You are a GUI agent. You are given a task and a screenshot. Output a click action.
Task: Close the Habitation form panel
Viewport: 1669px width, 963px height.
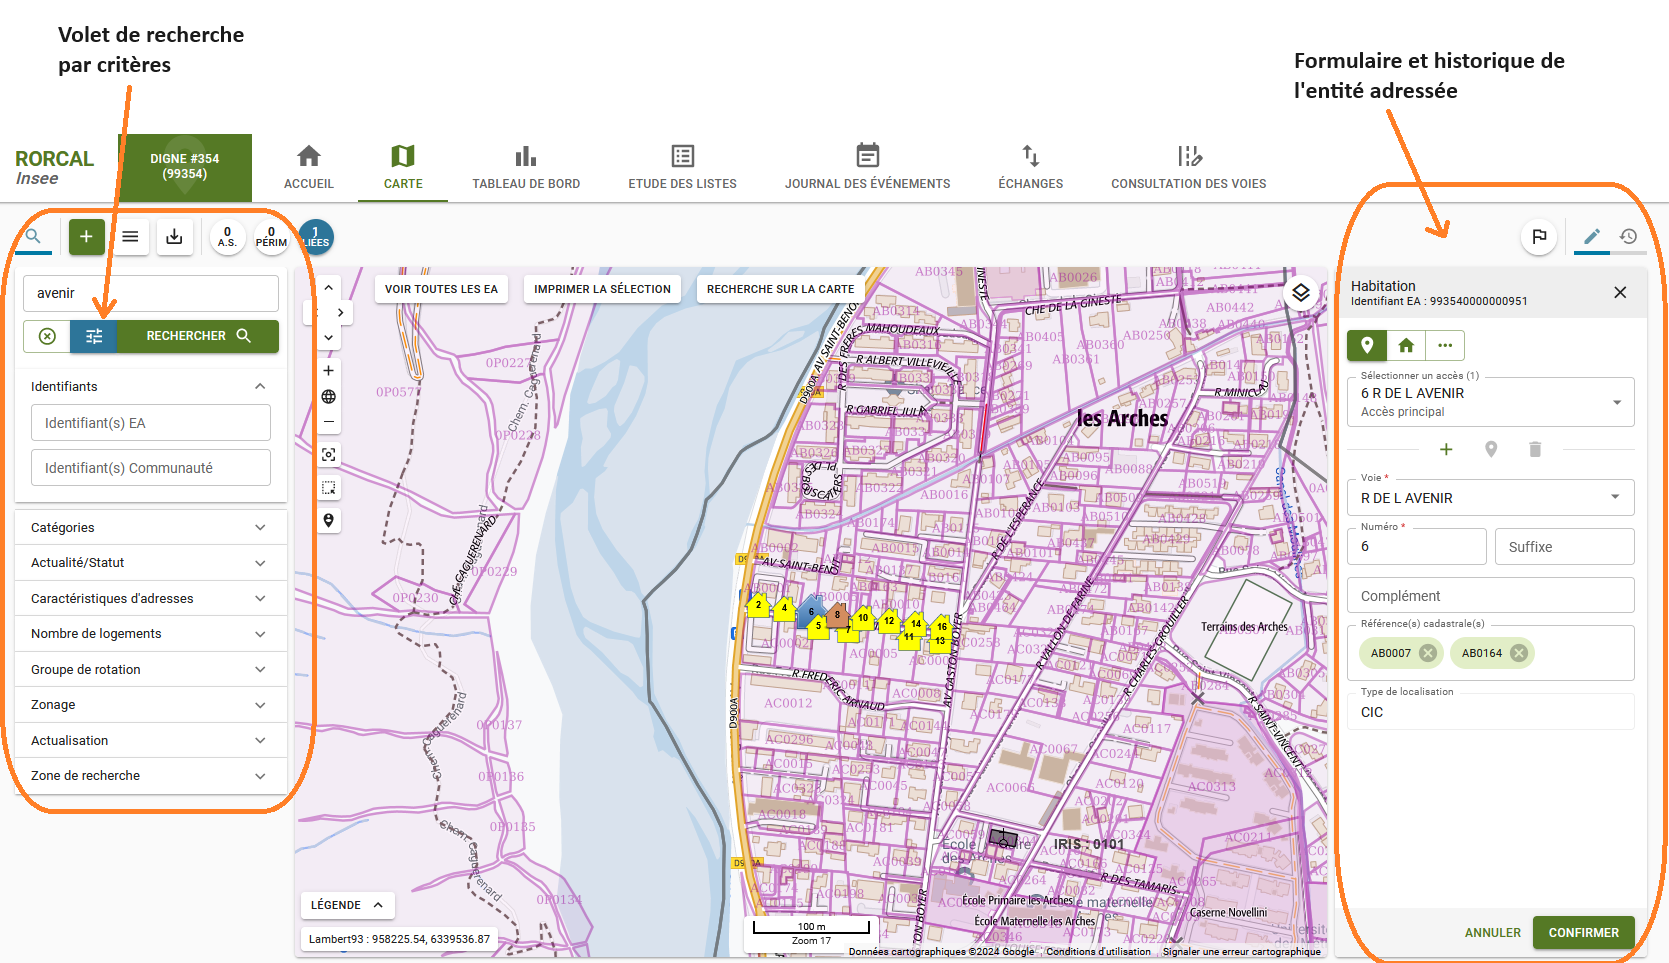tap(1620, 293)
